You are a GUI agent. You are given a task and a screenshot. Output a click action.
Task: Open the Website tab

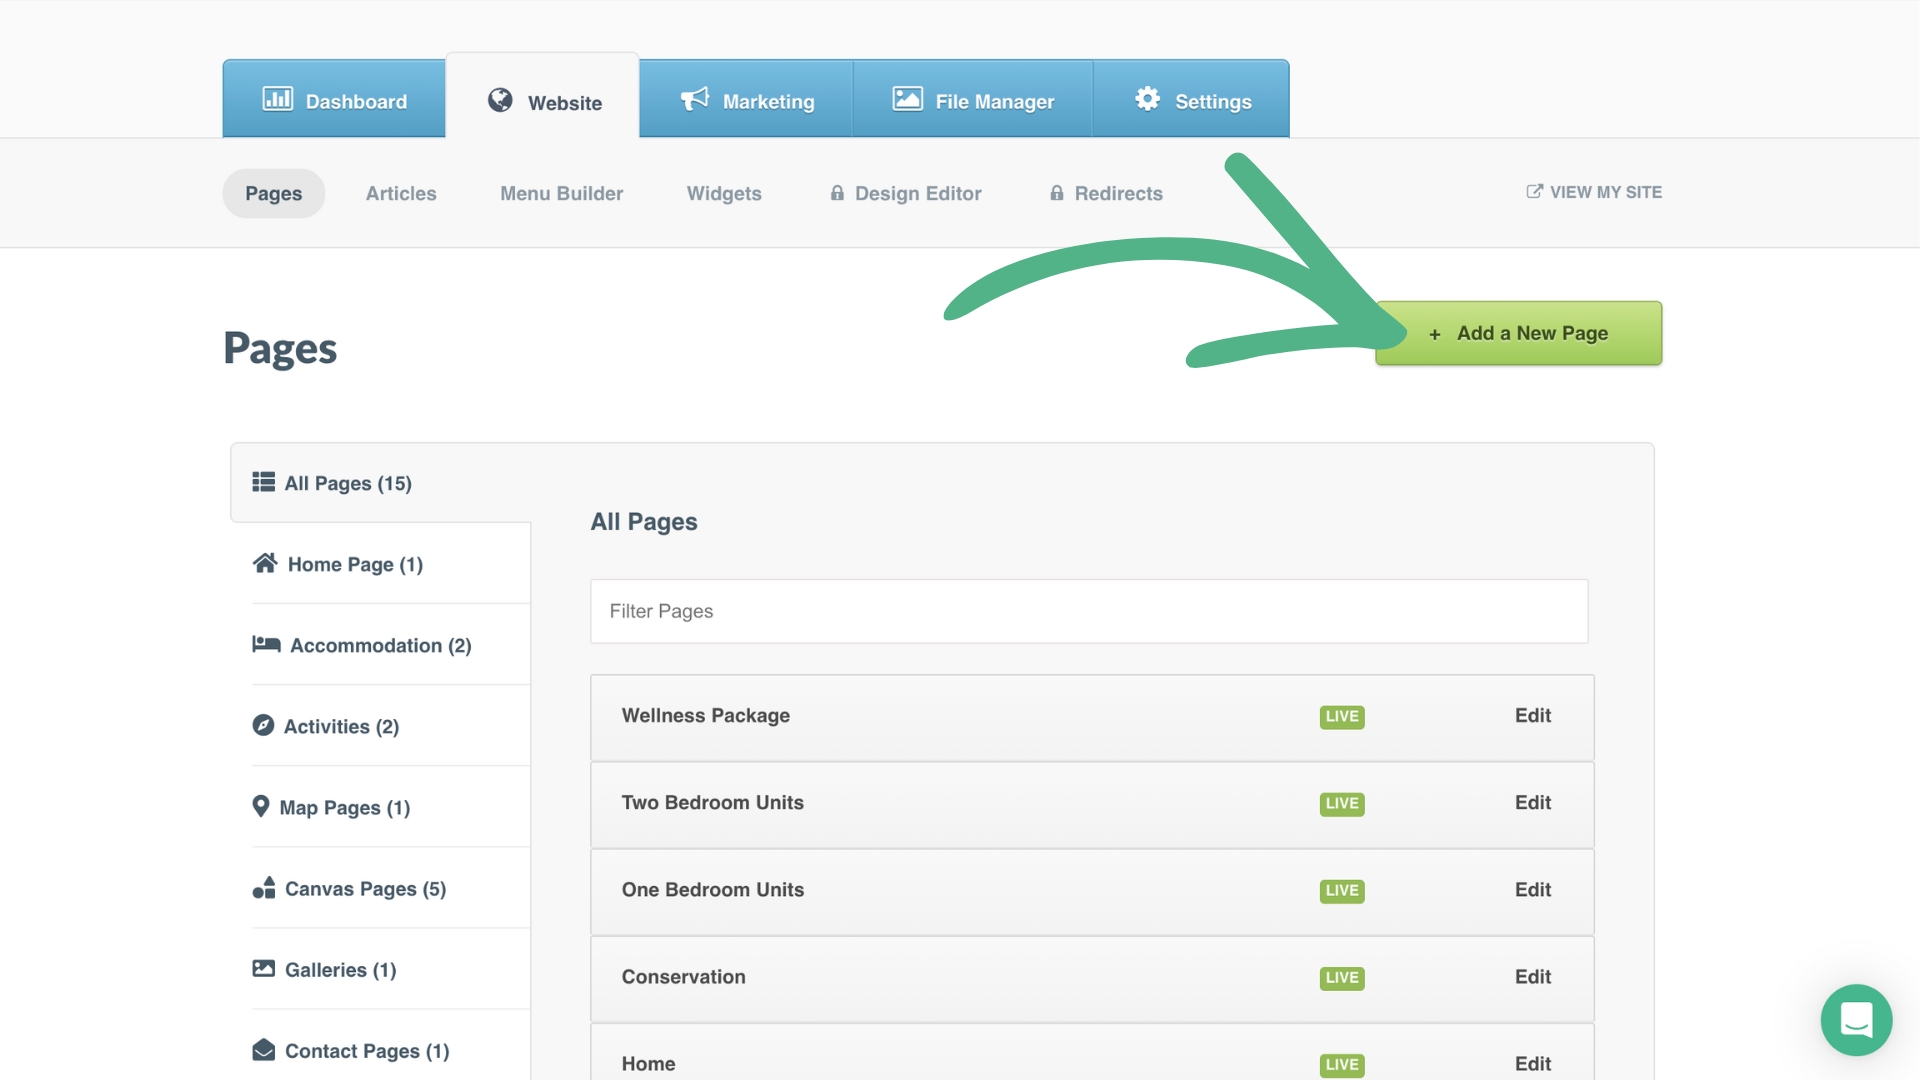pyautogui.click(x=543, y=102)
